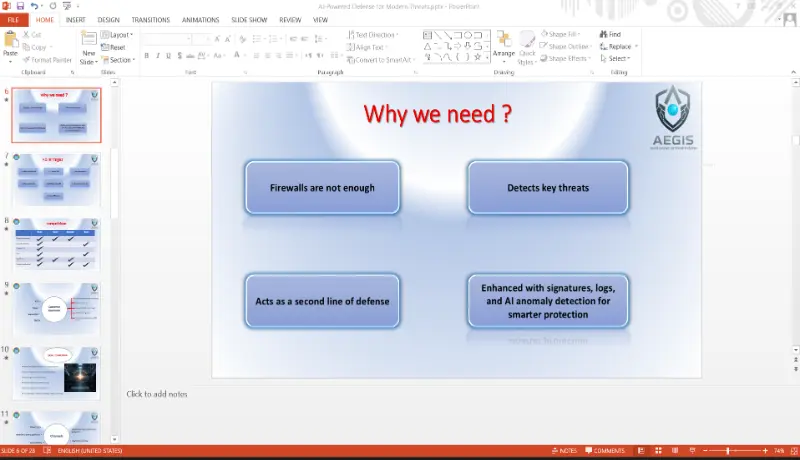The width and height of the screenshot is (800, 460).
Task: Undo the last action
Action: [x=34, y=6]
